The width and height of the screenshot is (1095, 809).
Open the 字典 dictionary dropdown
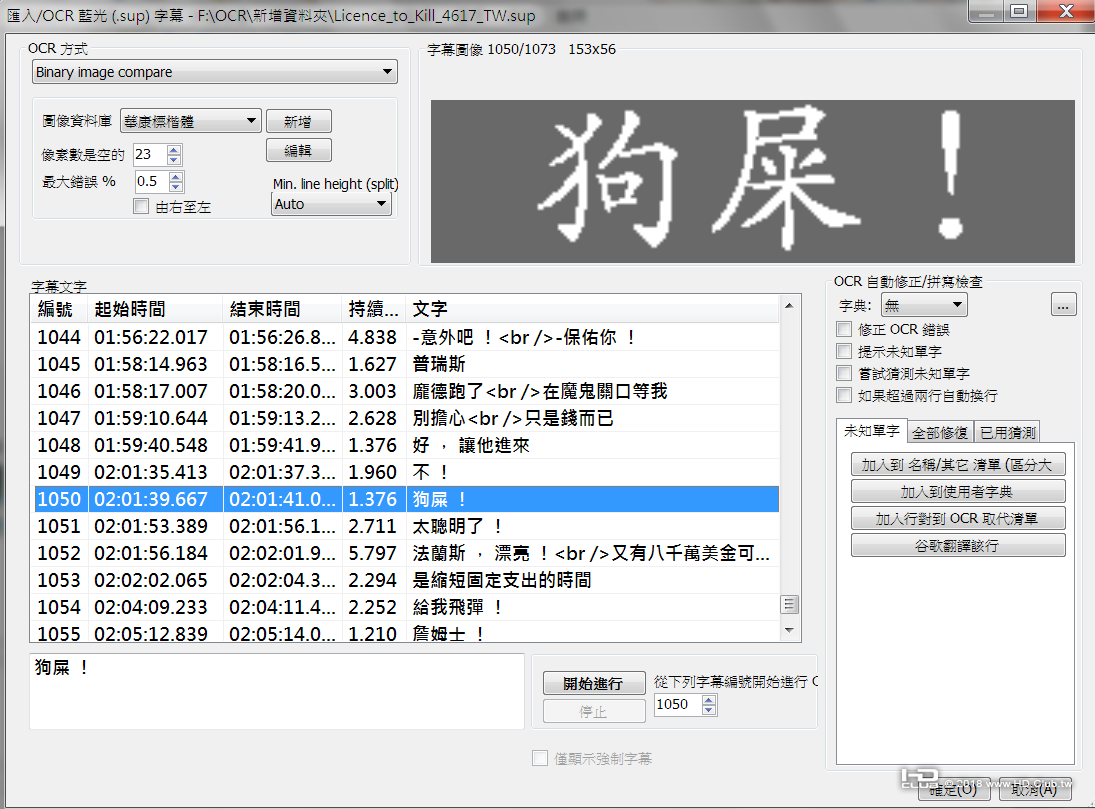click(924, 305)
